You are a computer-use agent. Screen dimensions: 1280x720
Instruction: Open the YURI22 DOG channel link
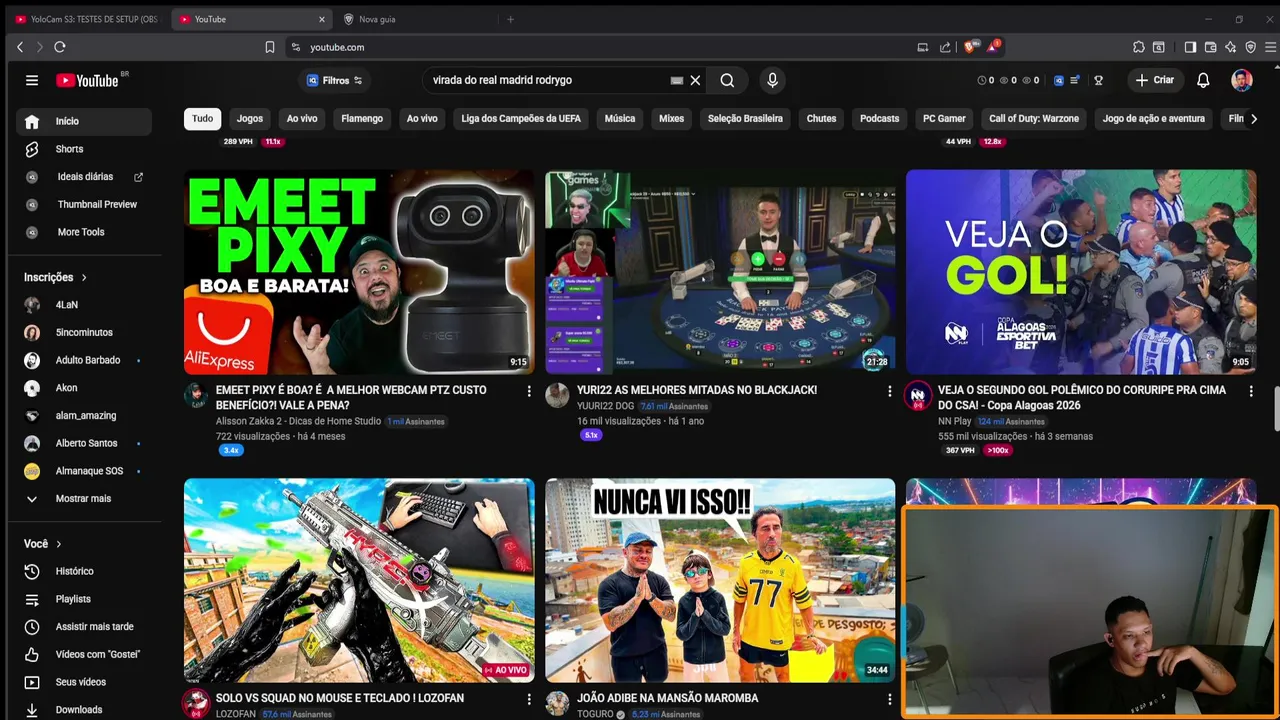605,406
